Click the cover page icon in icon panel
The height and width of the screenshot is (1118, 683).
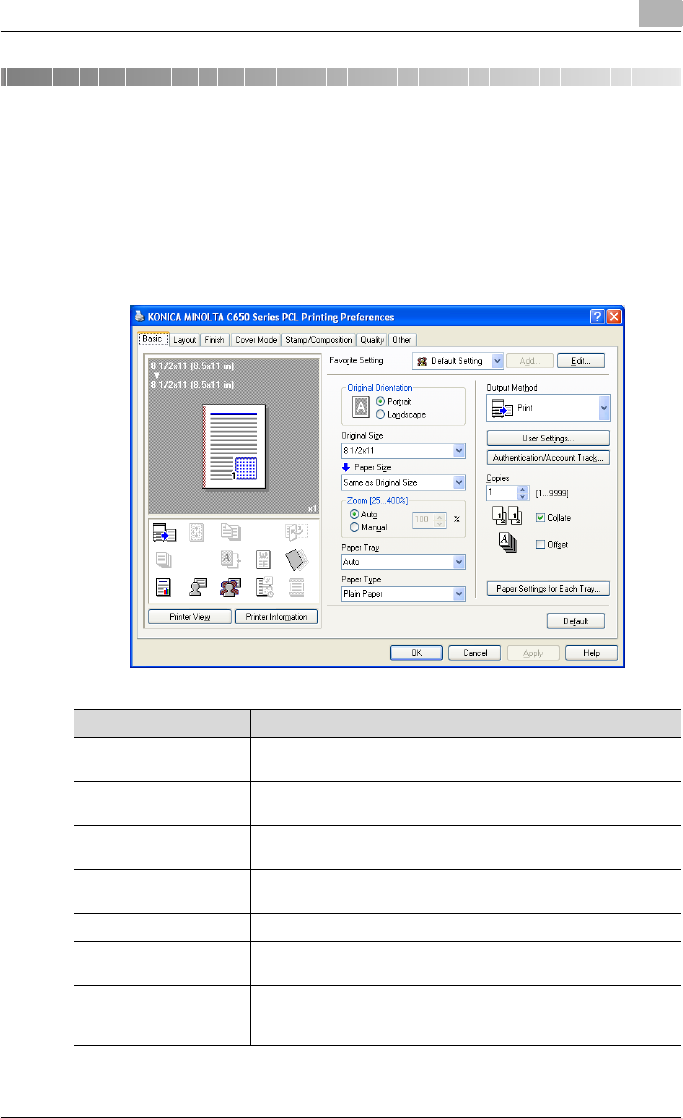click(x=263, y=560)
